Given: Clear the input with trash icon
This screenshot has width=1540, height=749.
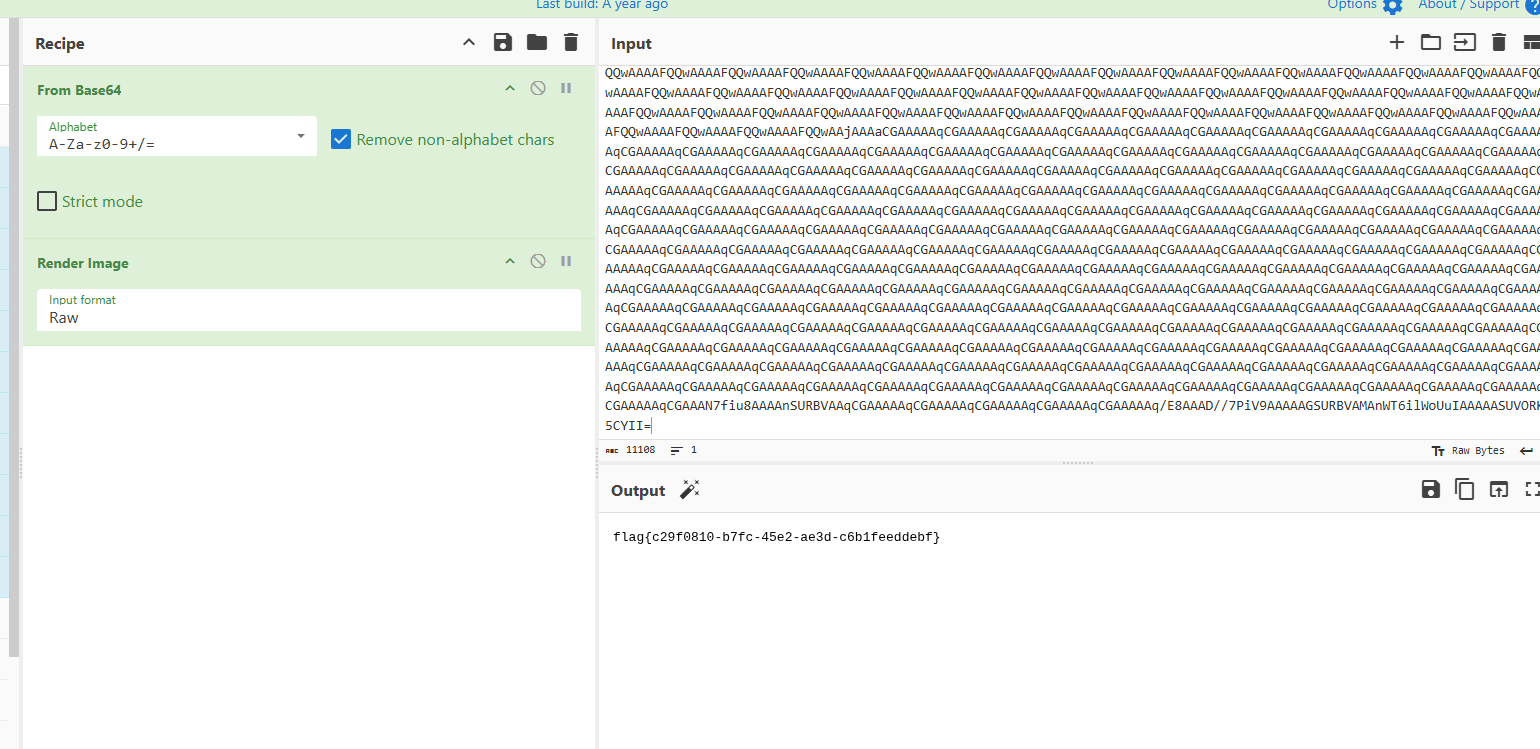Looking at the screenshot, I should [x=1498, y=42].
